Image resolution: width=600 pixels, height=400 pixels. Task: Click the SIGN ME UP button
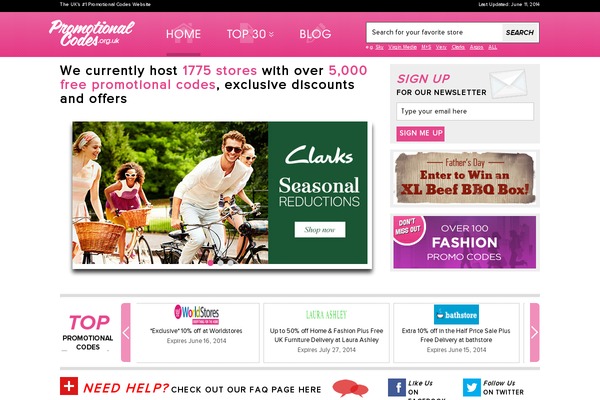pos(421,134)
